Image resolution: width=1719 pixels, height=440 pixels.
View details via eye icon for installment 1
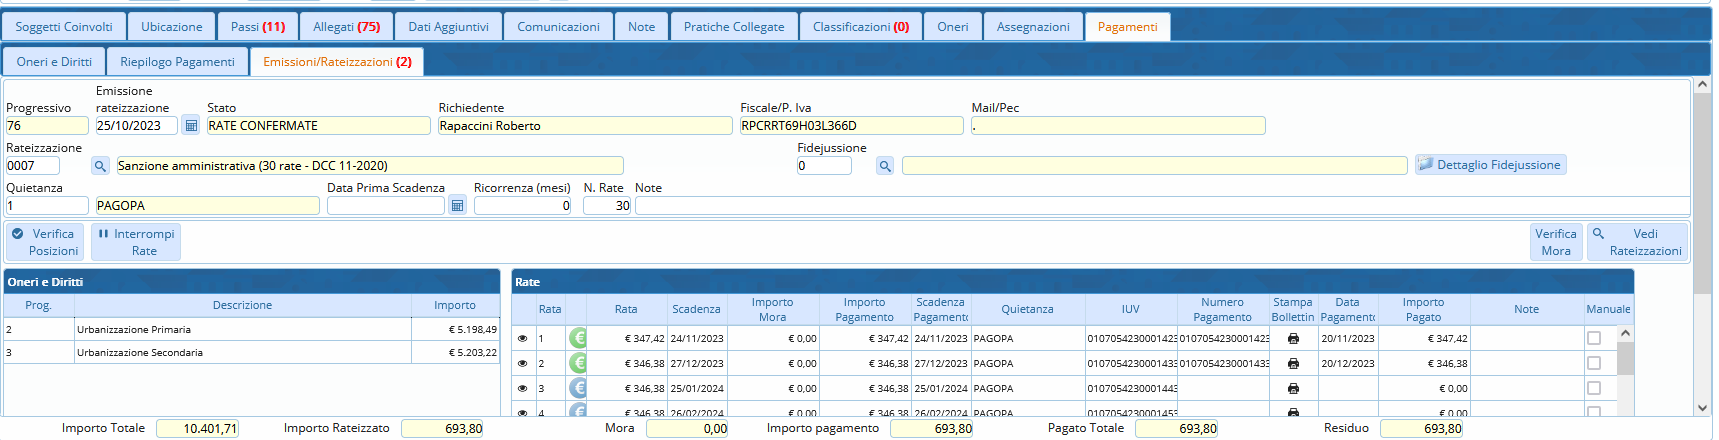[522, 339]
